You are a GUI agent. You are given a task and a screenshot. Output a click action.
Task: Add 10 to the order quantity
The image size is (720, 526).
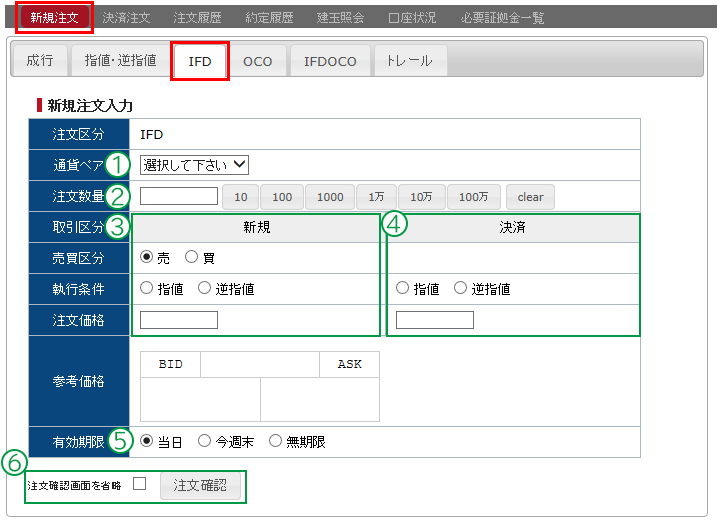pyautogui.click(x=241, y=197)
